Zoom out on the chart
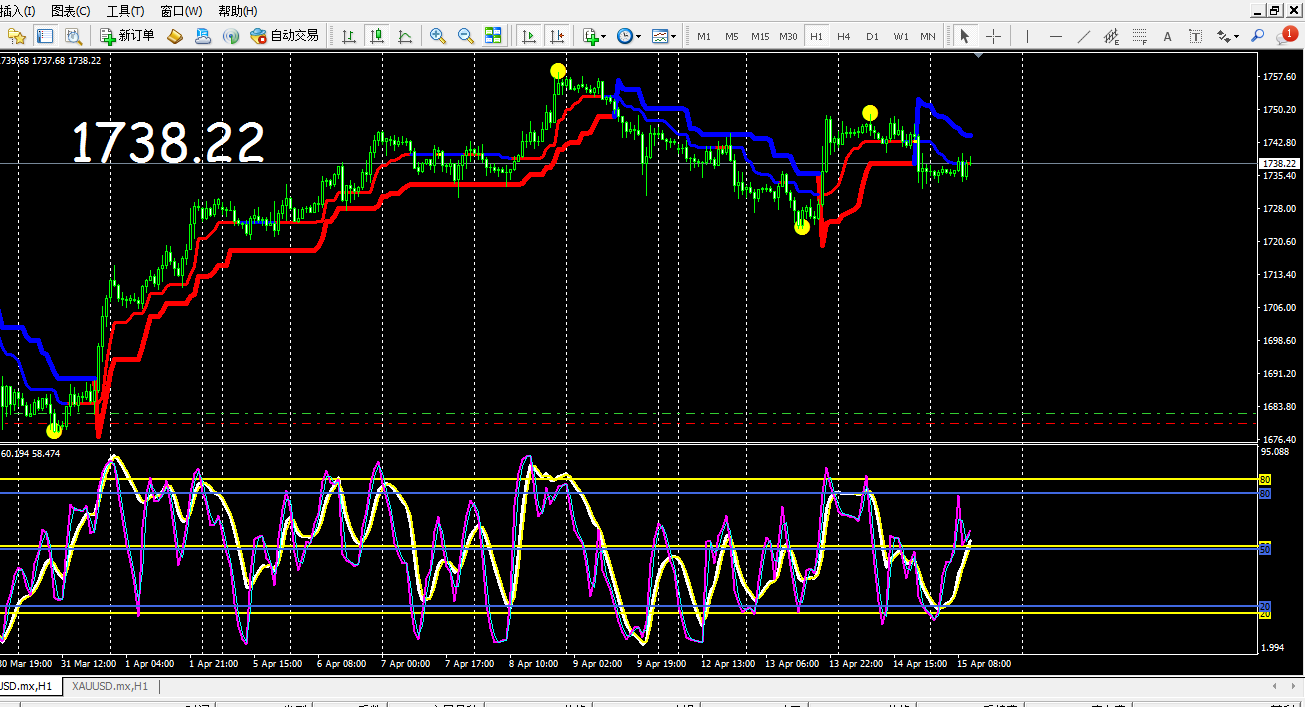The width and height of the screenshot is (1305, 707). pos(465,36)
